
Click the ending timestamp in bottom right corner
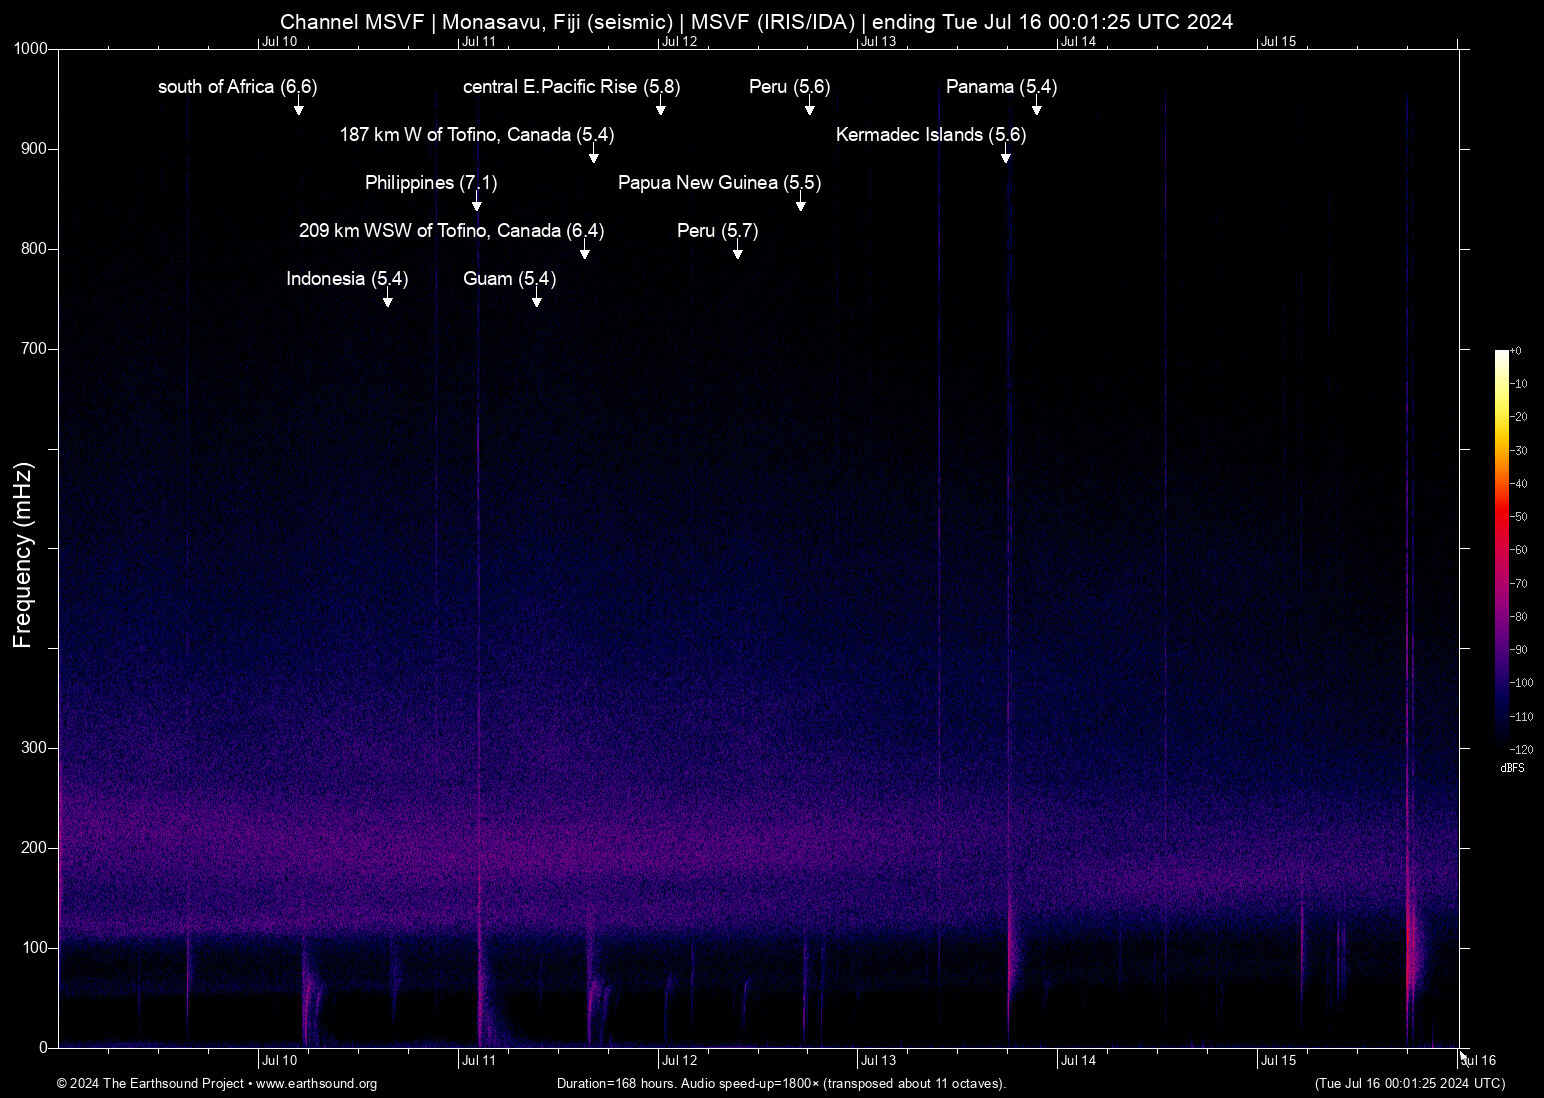coord(1410,1084)
